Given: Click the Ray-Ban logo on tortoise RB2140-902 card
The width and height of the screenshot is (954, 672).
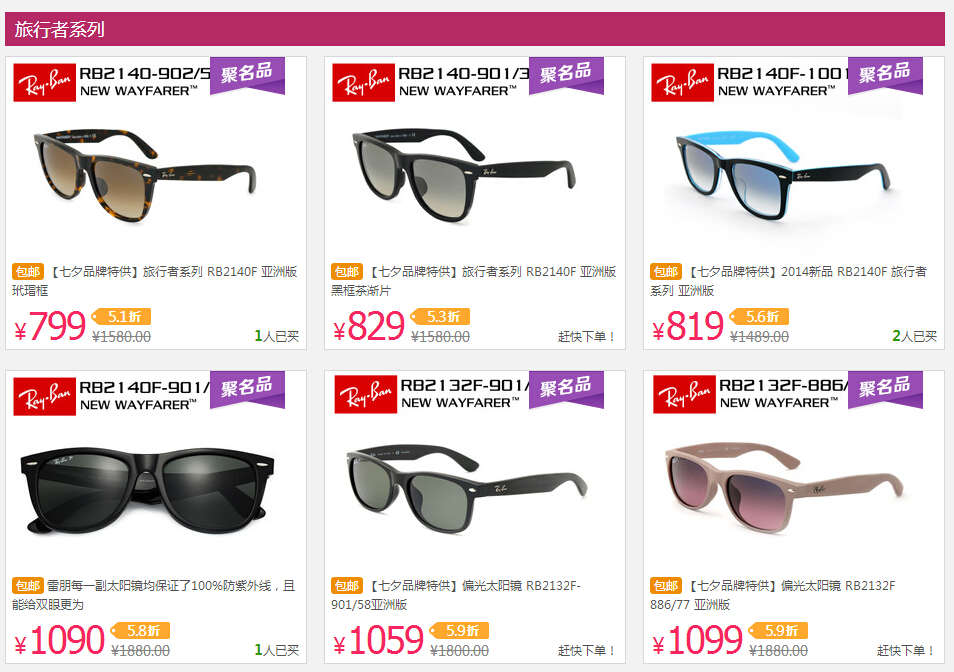Looking at the screenshot, I should coord(44,82).
